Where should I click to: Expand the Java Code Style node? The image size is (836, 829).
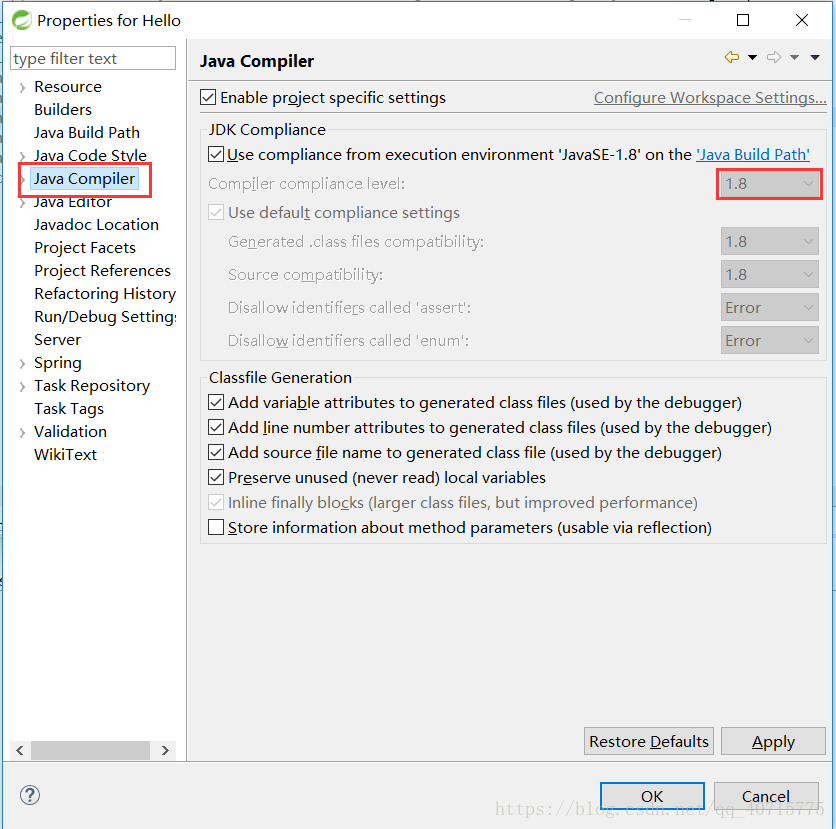[x=22, y=156]
